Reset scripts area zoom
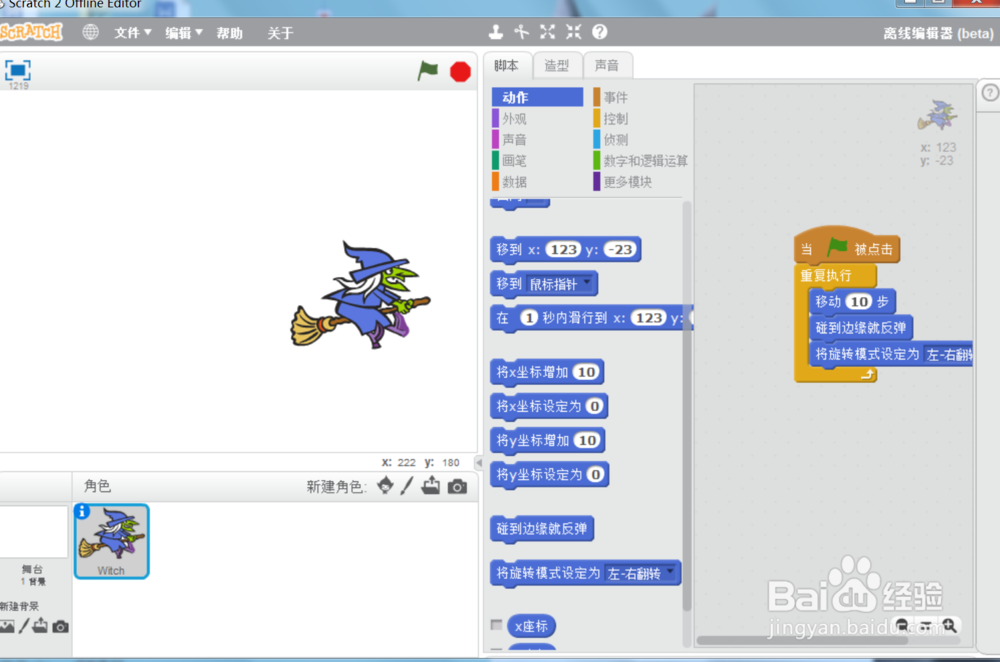Screen dimensions: 1000x662 click(925, 625)
